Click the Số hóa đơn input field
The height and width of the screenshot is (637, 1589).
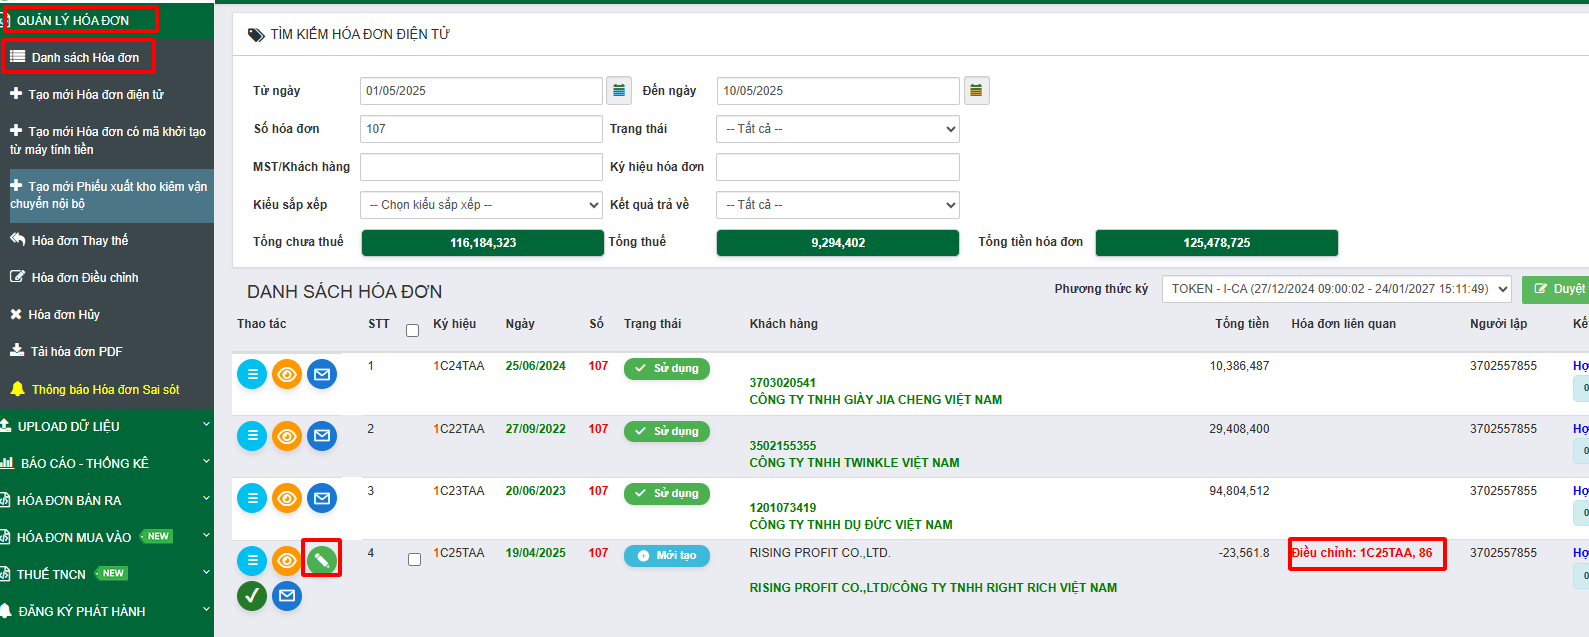click(x=481, y=129)
